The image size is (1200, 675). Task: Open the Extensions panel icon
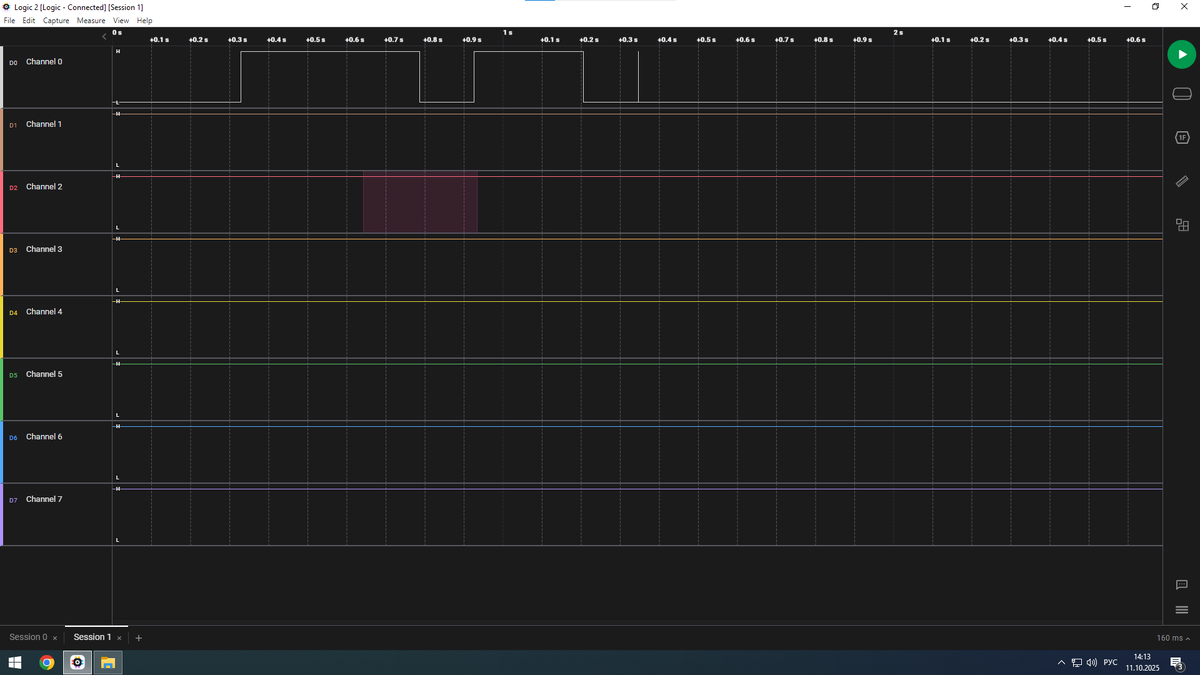[1181, 225]
